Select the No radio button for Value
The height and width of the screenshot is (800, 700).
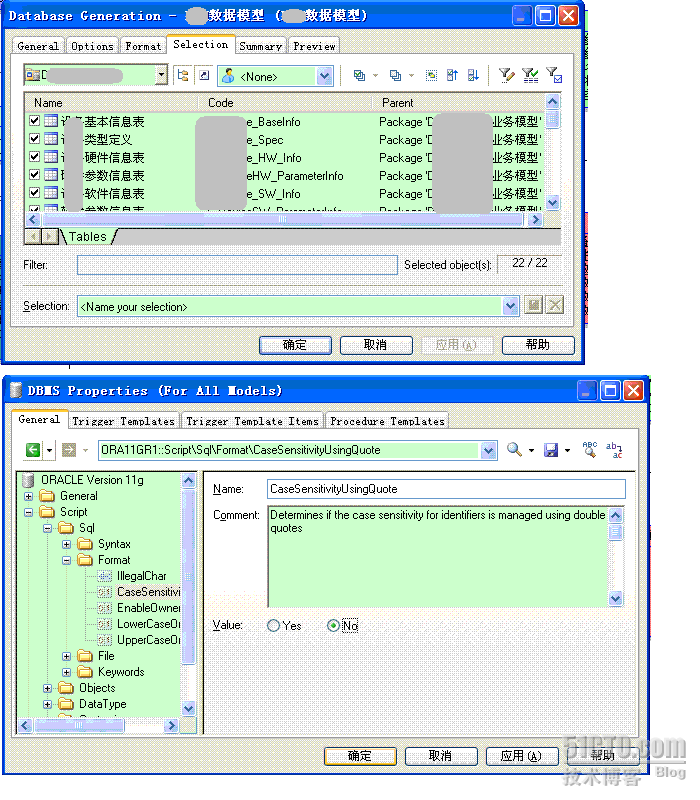333,626
